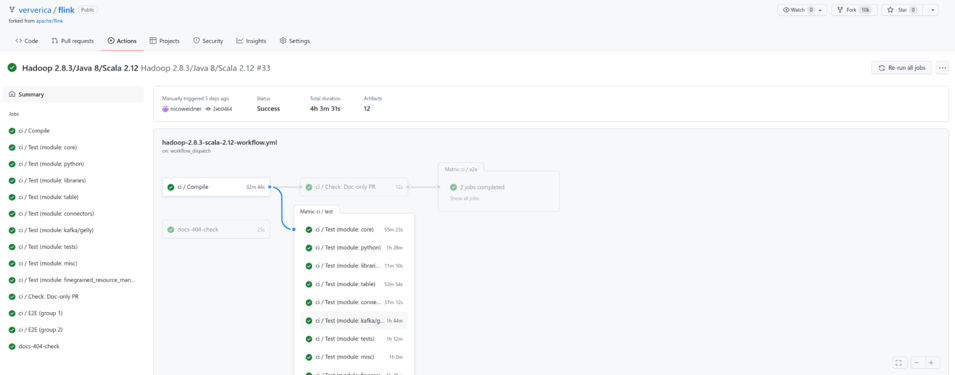Viewport: 955px width, 375px height.
Task: Open the Code tab
Action: click(27, 41)
